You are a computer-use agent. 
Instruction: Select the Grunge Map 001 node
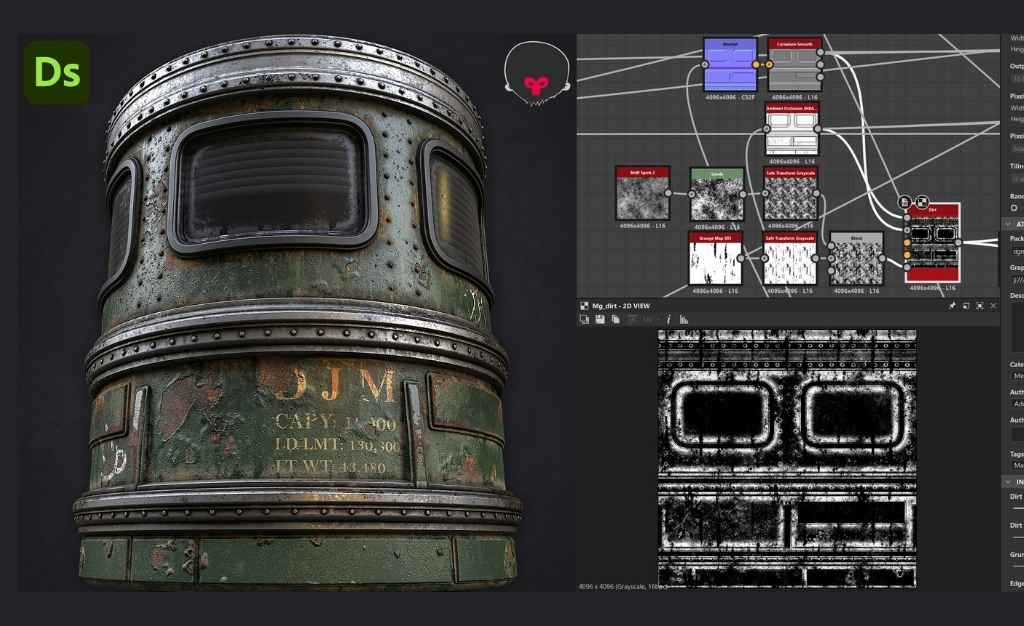715,259
